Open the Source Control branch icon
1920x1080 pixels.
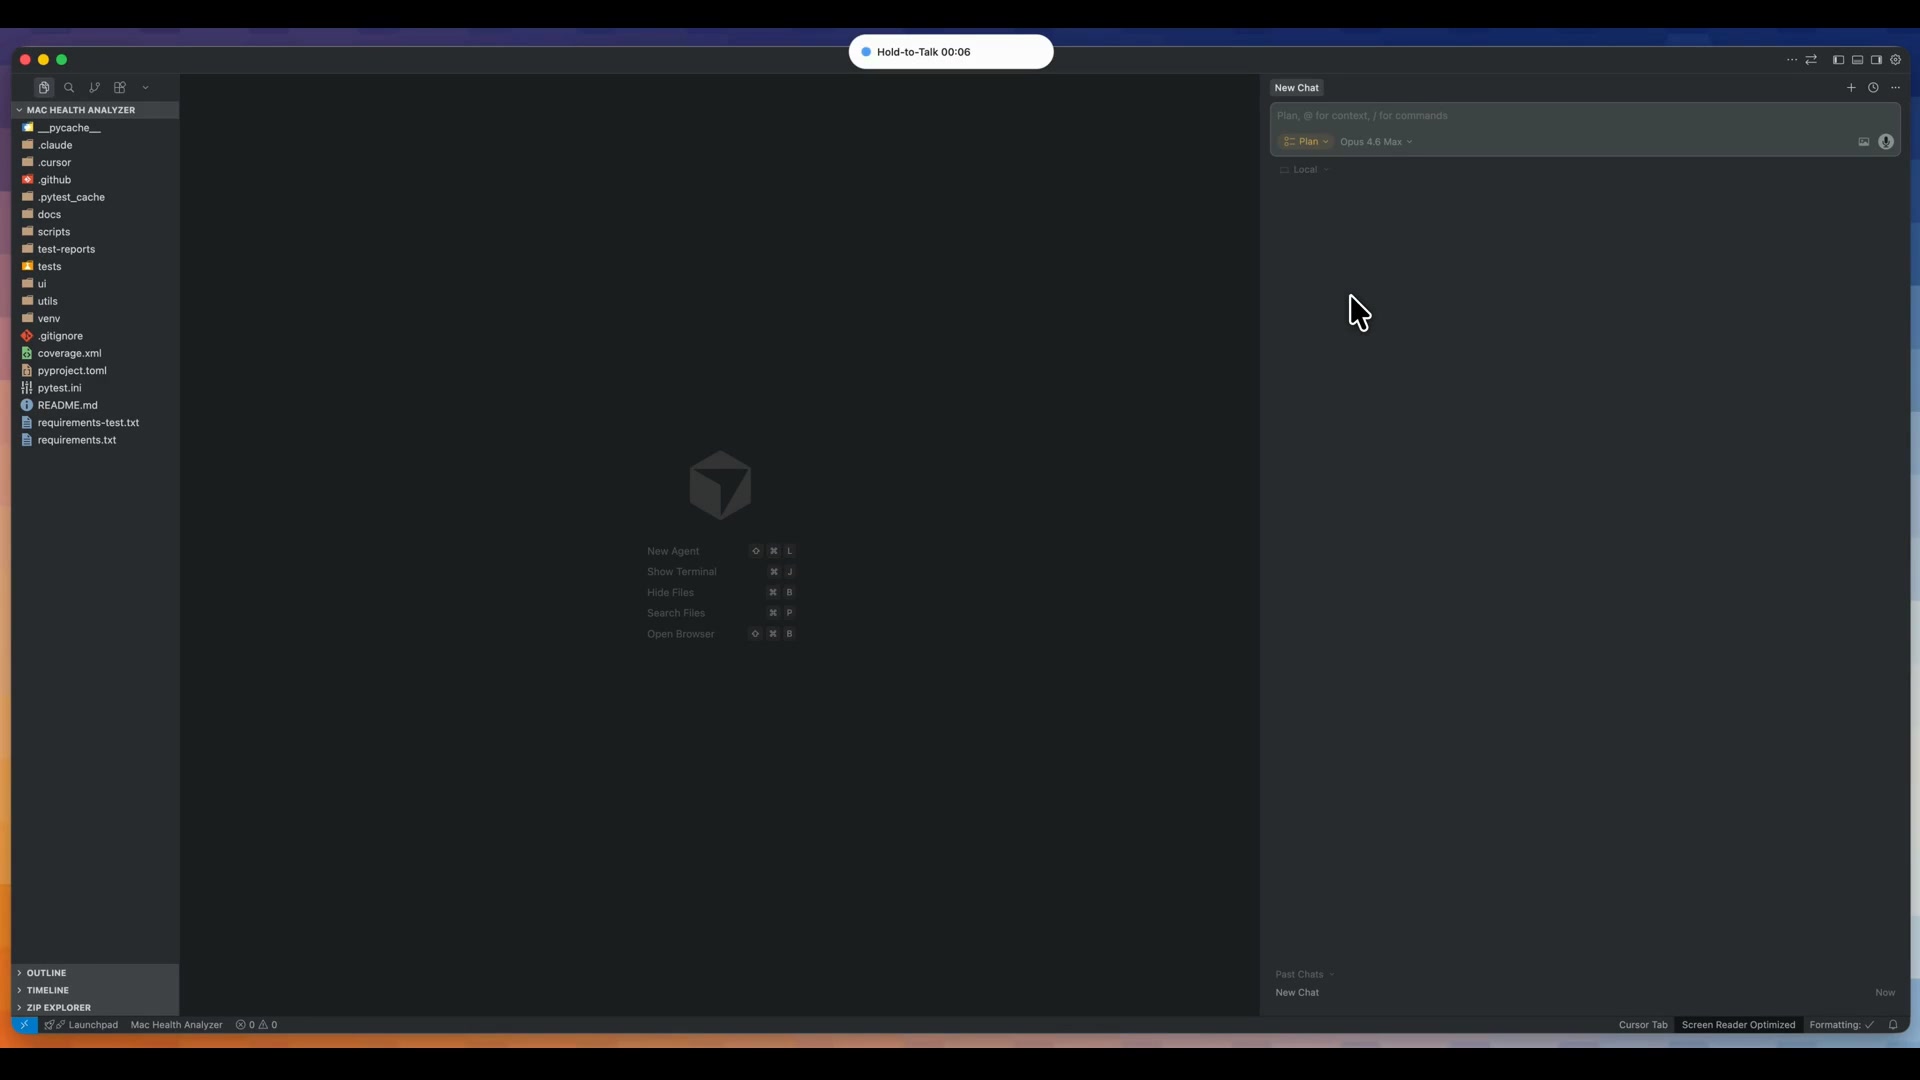pyautogui.click(x=94, y=87)
